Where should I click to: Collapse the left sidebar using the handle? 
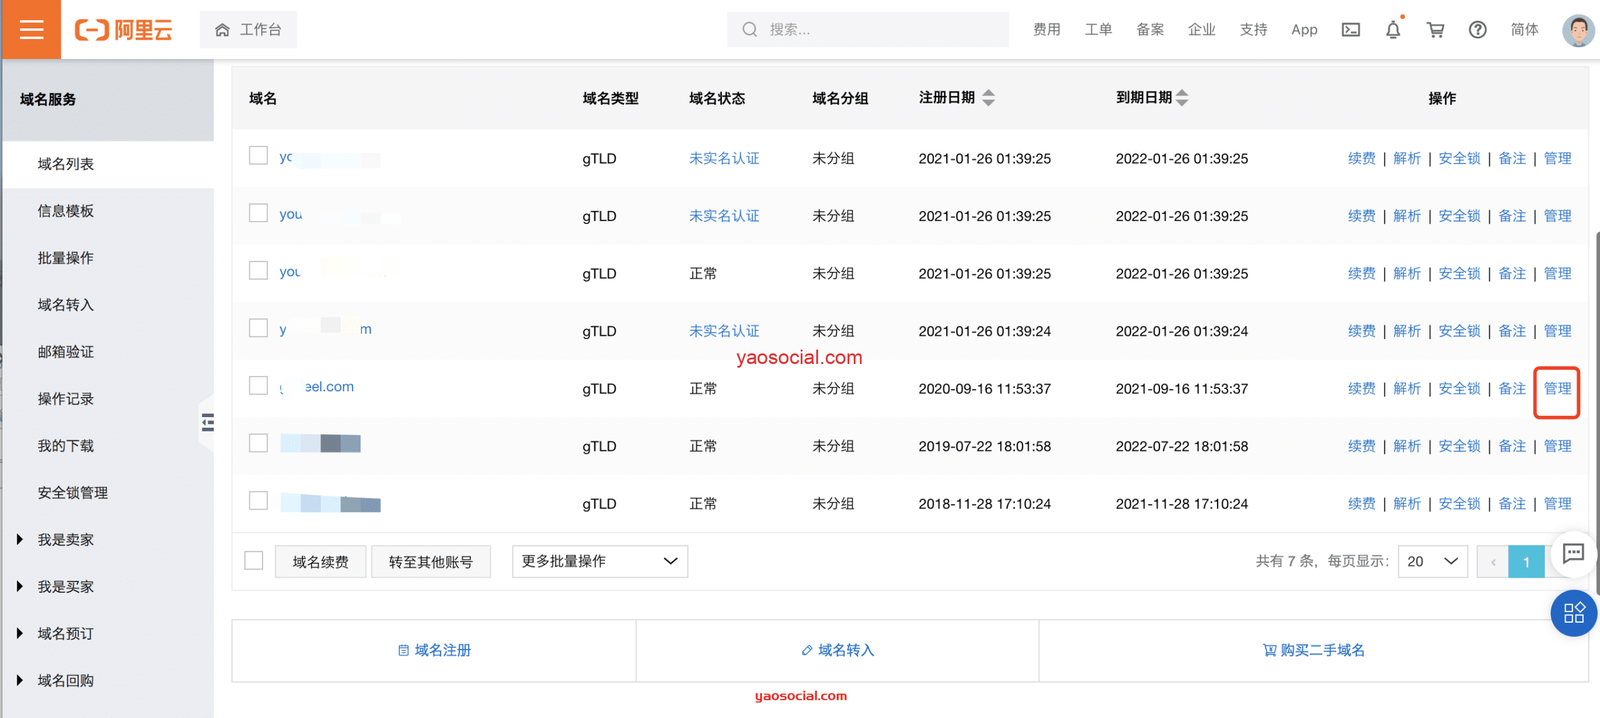[207, 422]
